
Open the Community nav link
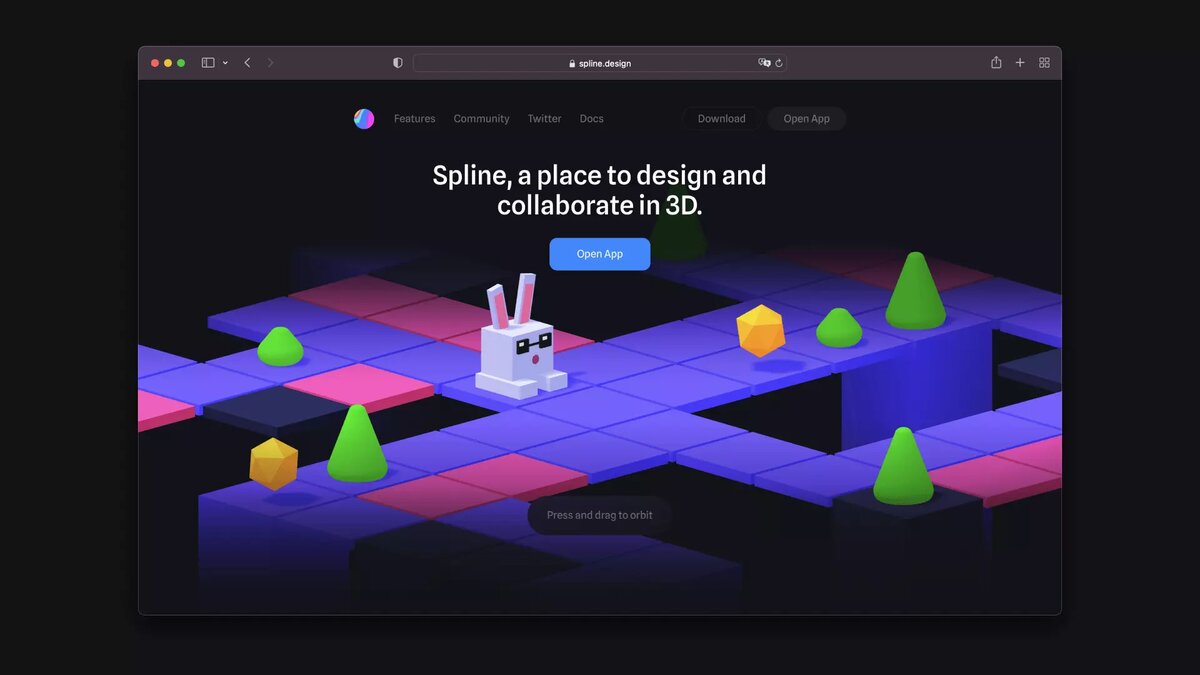click(x=481, y=119)
